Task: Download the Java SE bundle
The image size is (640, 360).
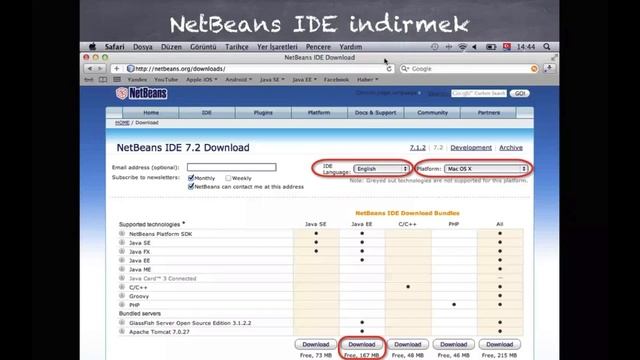Action: coord(316,344)
